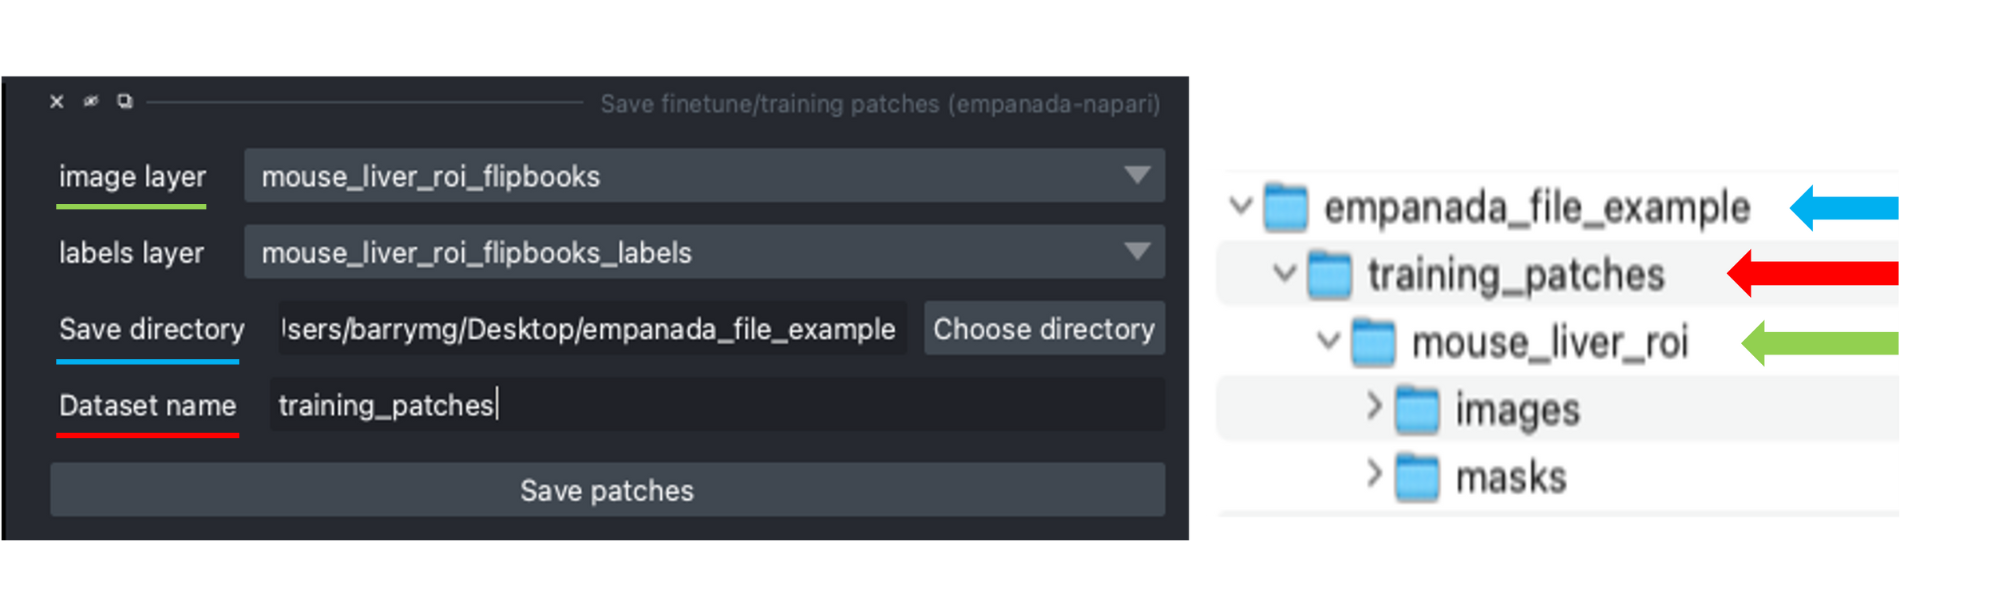Expand the masks folder chevron

[1374, 473]
